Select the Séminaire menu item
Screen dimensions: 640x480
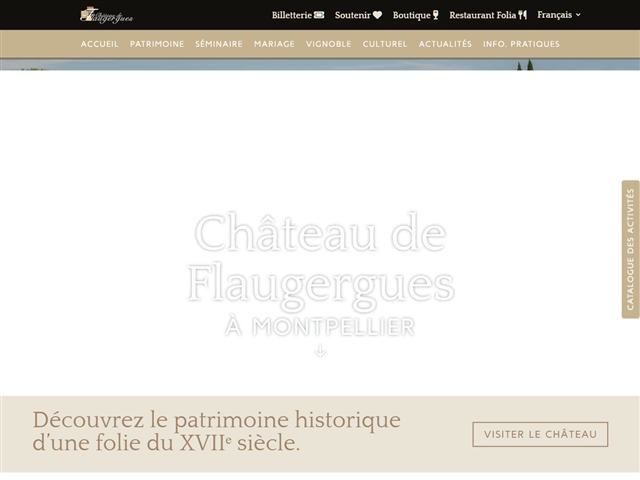pos(219,44)
